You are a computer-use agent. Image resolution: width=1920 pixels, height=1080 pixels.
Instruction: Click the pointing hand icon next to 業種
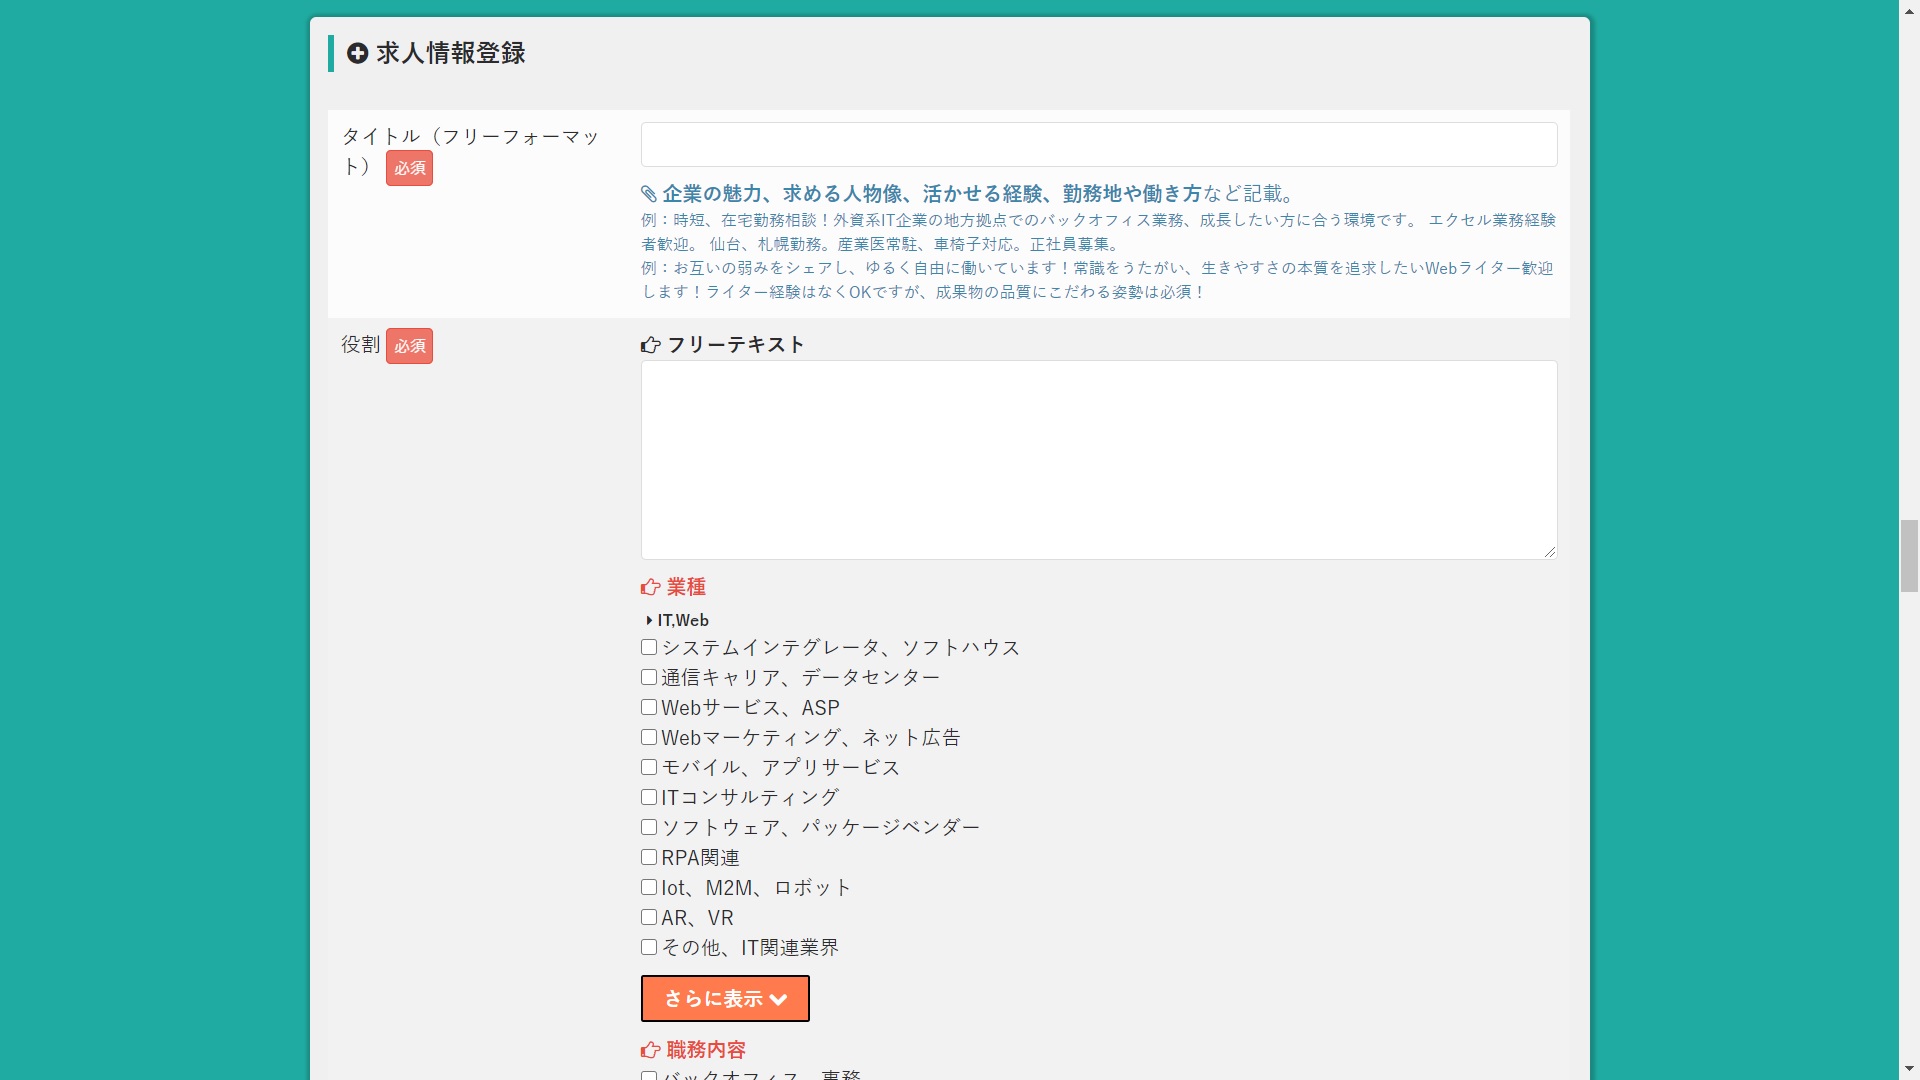(x=650, y=587)
